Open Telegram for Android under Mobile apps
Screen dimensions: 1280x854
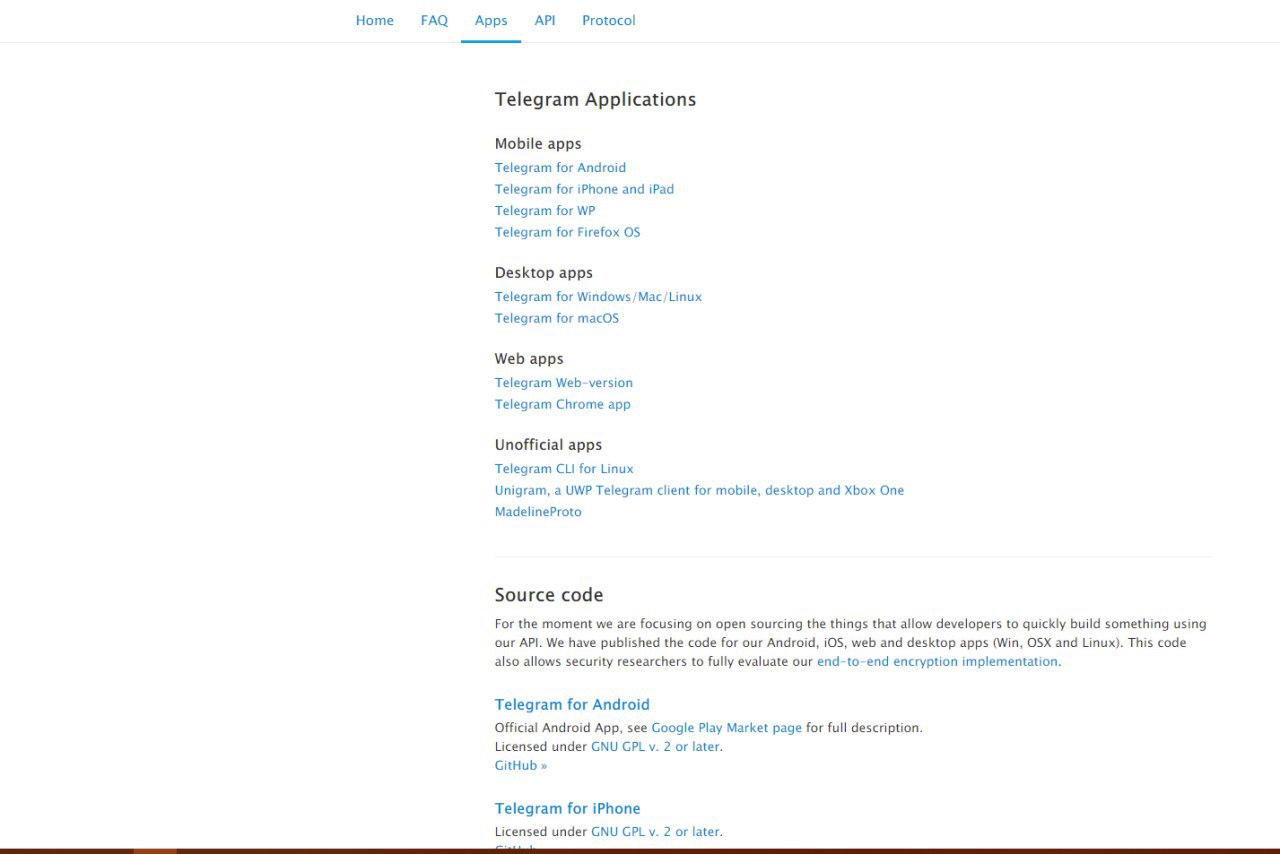coord(560,168)
